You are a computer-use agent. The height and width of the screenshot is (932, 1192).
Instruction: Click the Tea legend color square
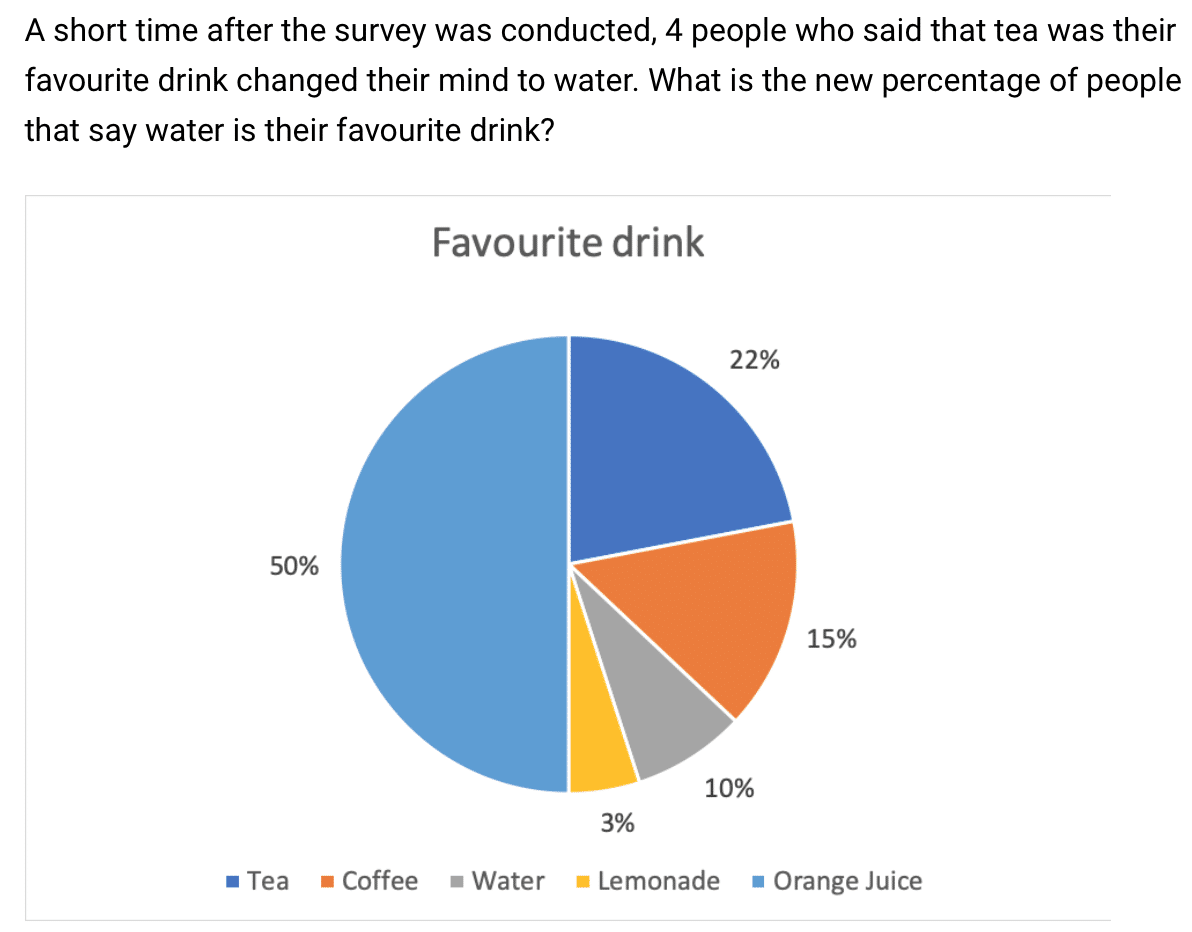point(233,882)
